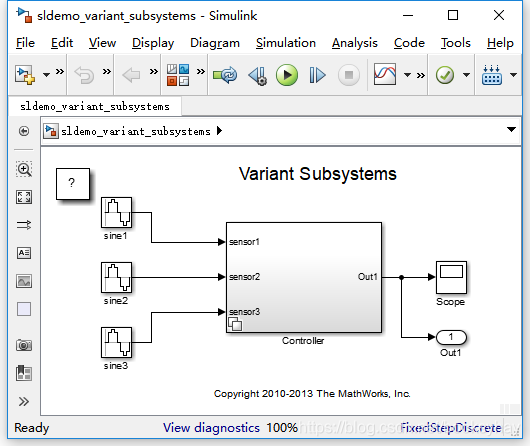Click the Step Back configure icon
530x446 pixels.
pyautogui.click(x=258, y=75)
